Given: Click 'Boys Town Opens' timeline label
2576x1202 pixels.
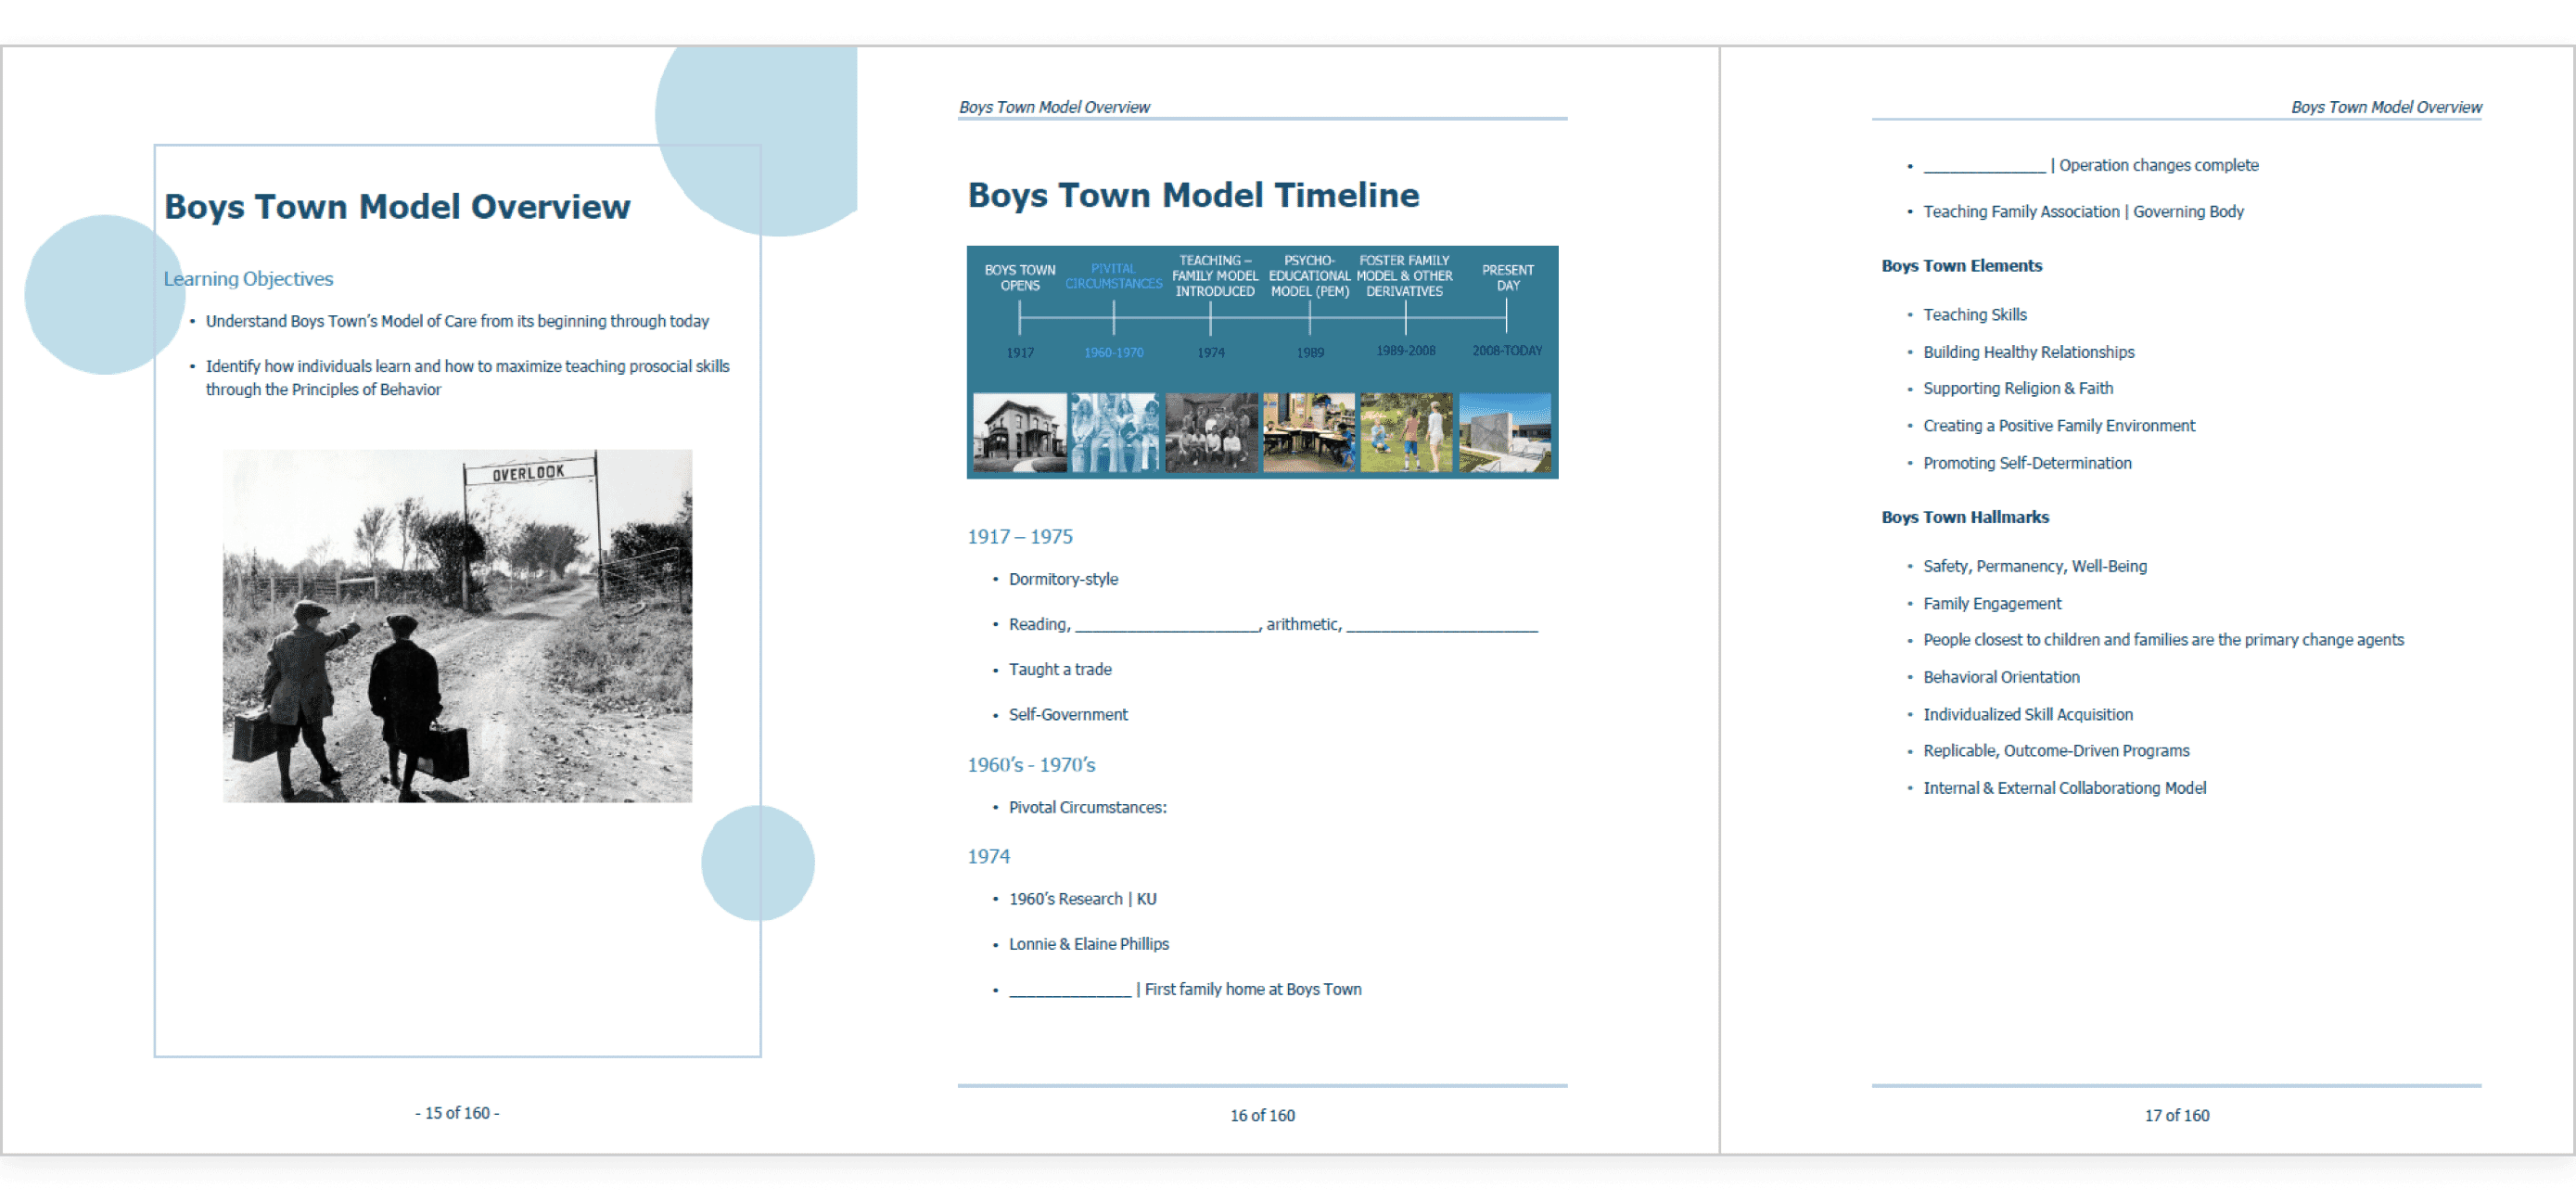Looking at the screenshot, I should [1020, 278].
